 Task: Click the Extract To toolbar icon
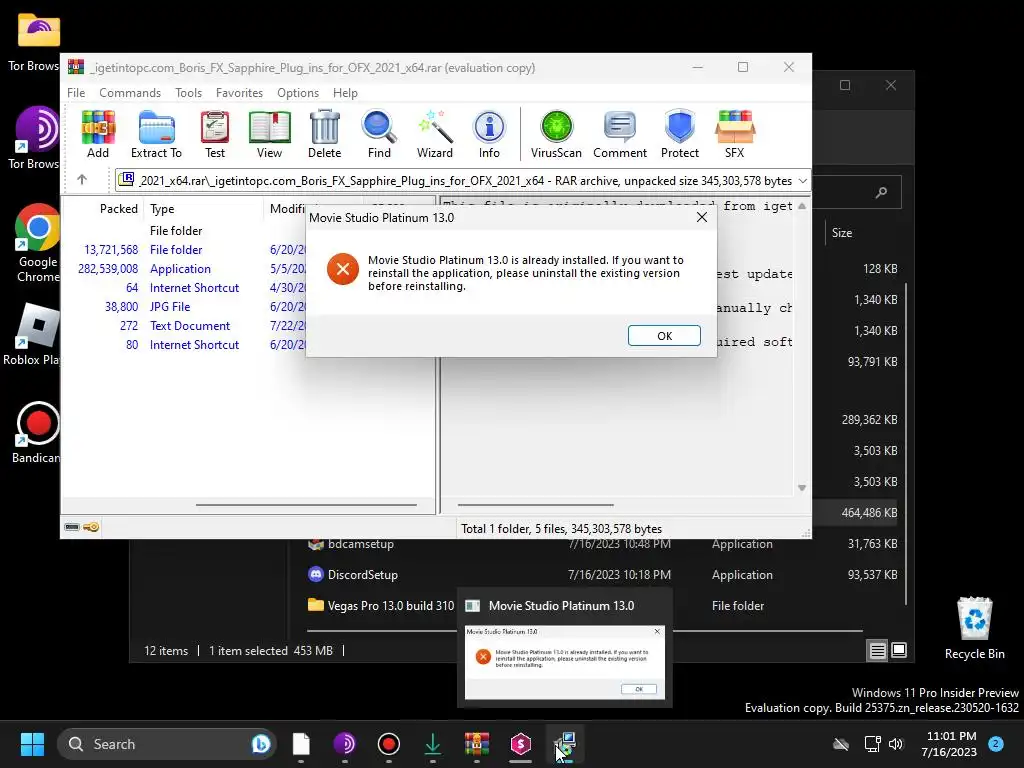[156, 134]
